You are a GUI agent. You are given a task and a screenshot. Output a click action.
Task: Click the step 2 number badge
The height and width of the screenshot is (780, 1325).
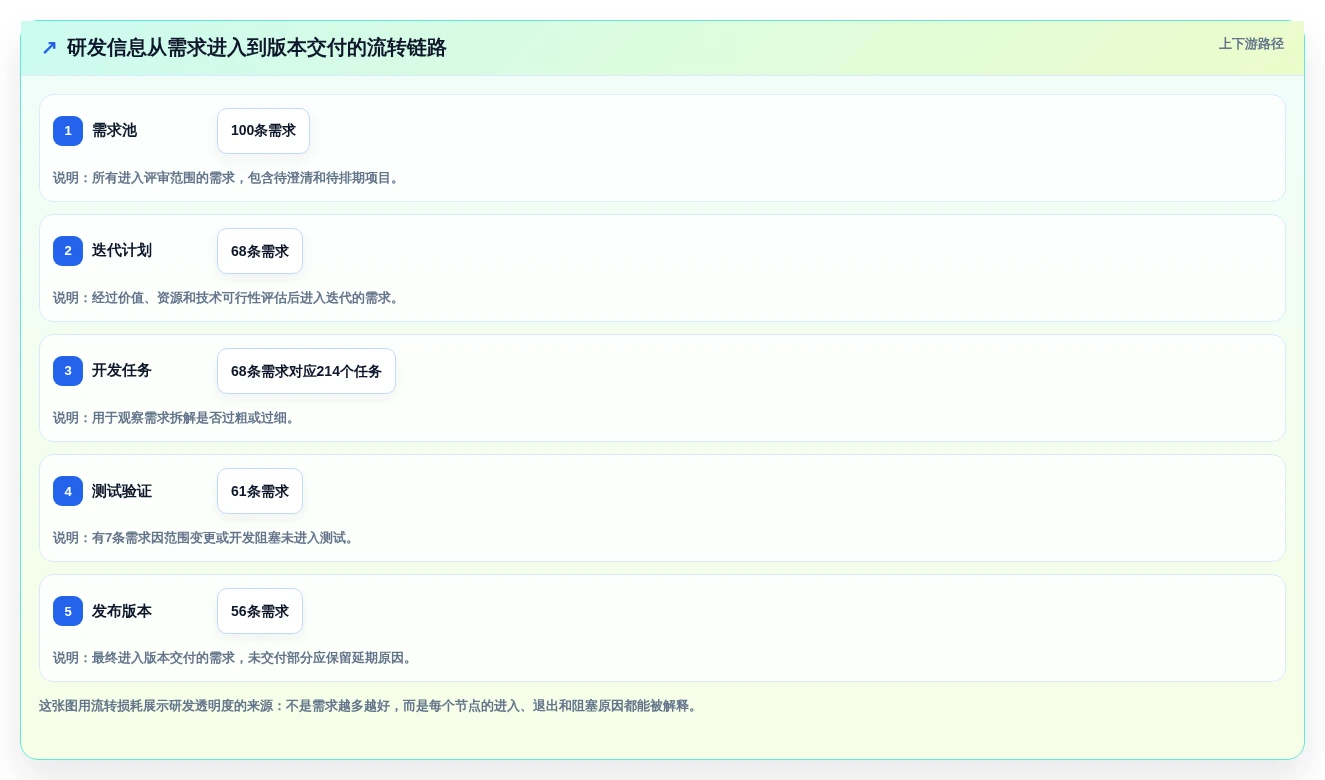[x=68, y=251]
